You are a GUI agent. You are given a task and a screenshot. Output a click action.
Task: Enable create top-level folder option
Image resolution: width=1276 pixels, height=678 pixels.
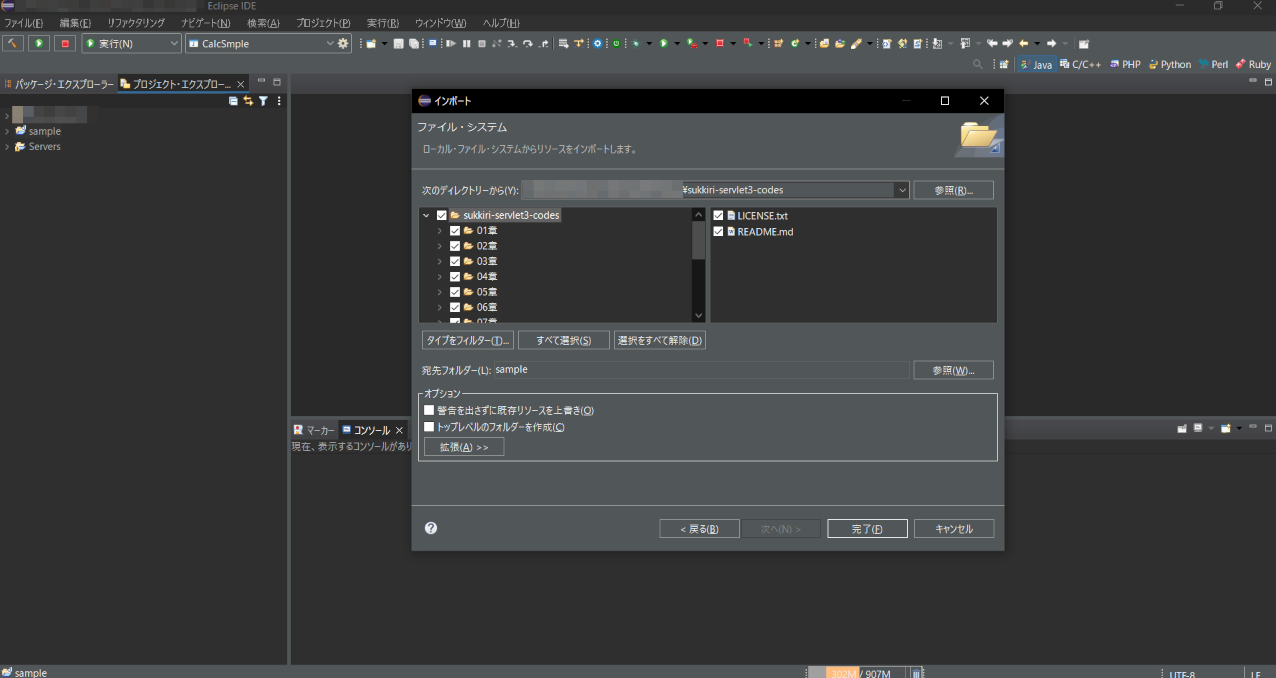[x=429, y=427]
